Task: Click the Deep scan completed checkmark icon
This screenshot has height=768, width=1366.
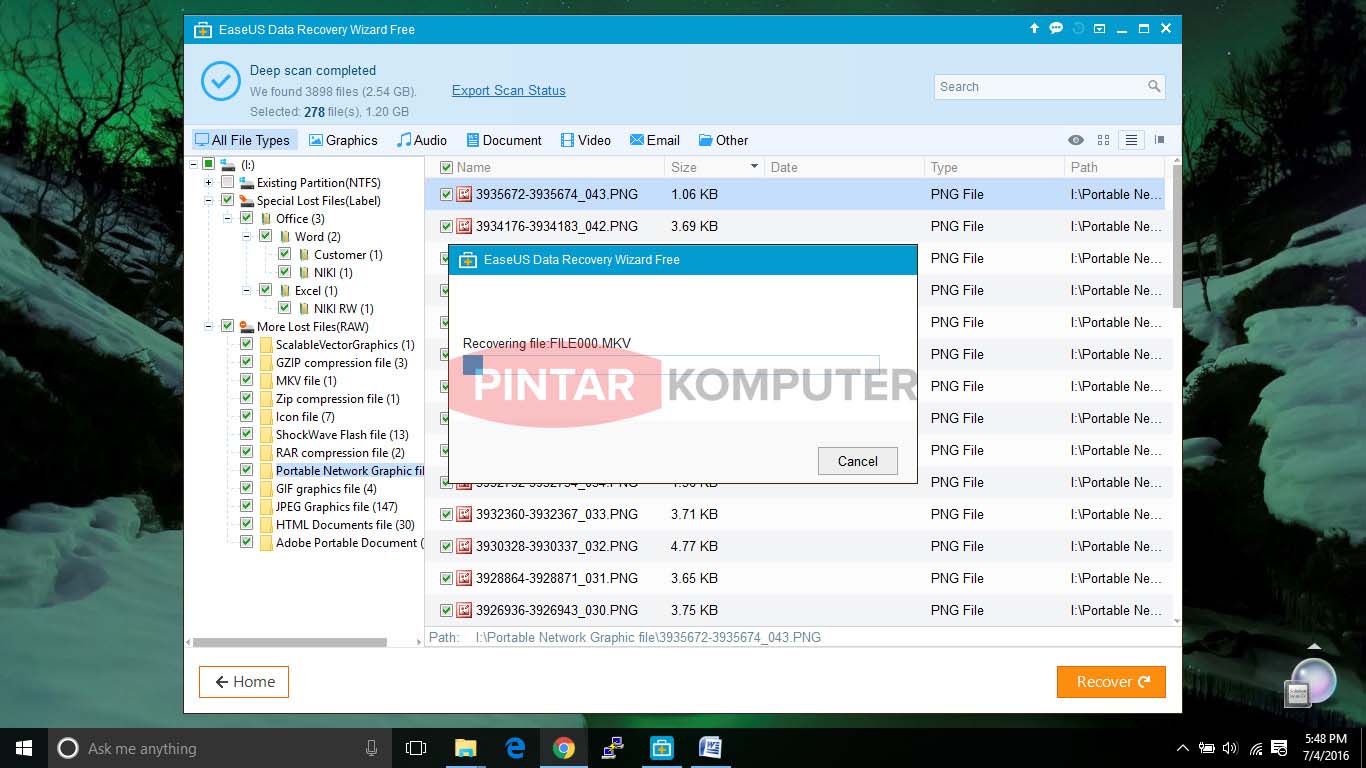Action: point(221,81)
